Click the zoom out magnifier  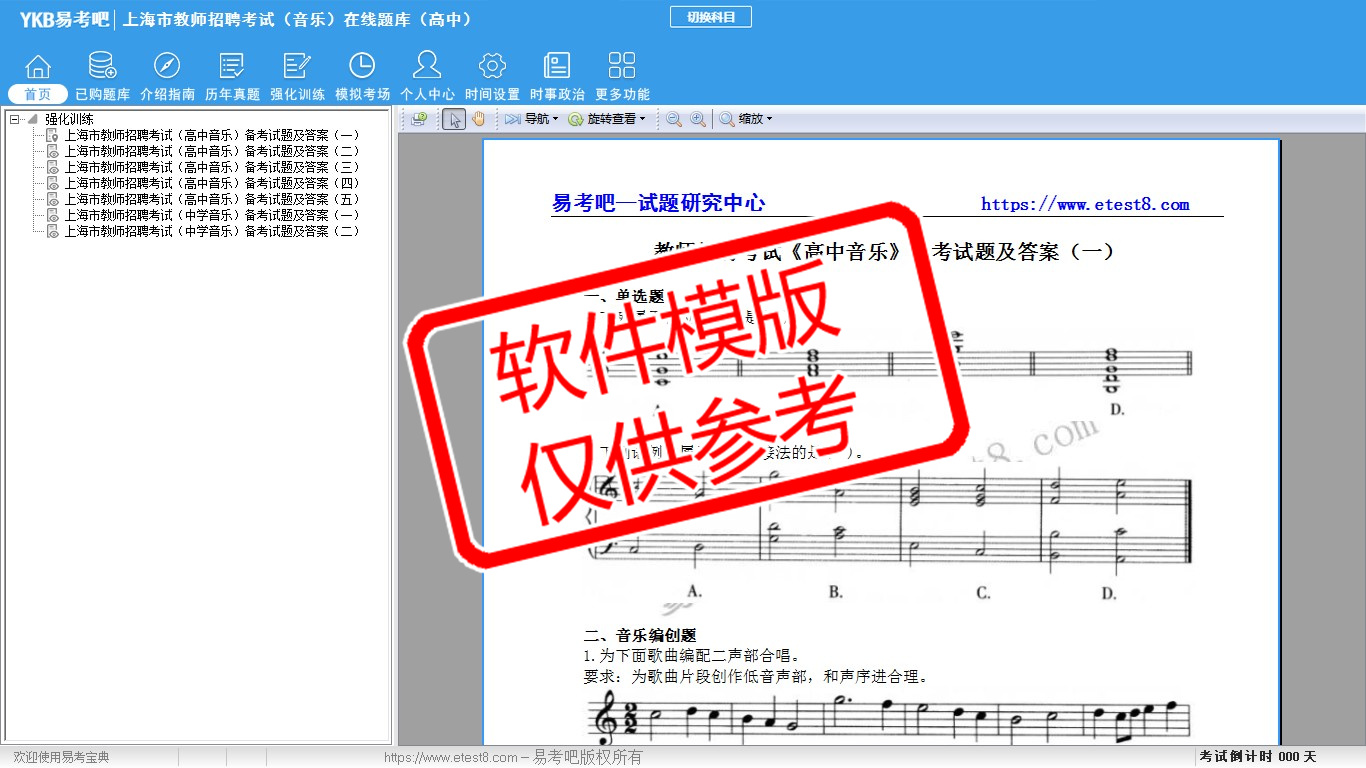click(674, 119)
